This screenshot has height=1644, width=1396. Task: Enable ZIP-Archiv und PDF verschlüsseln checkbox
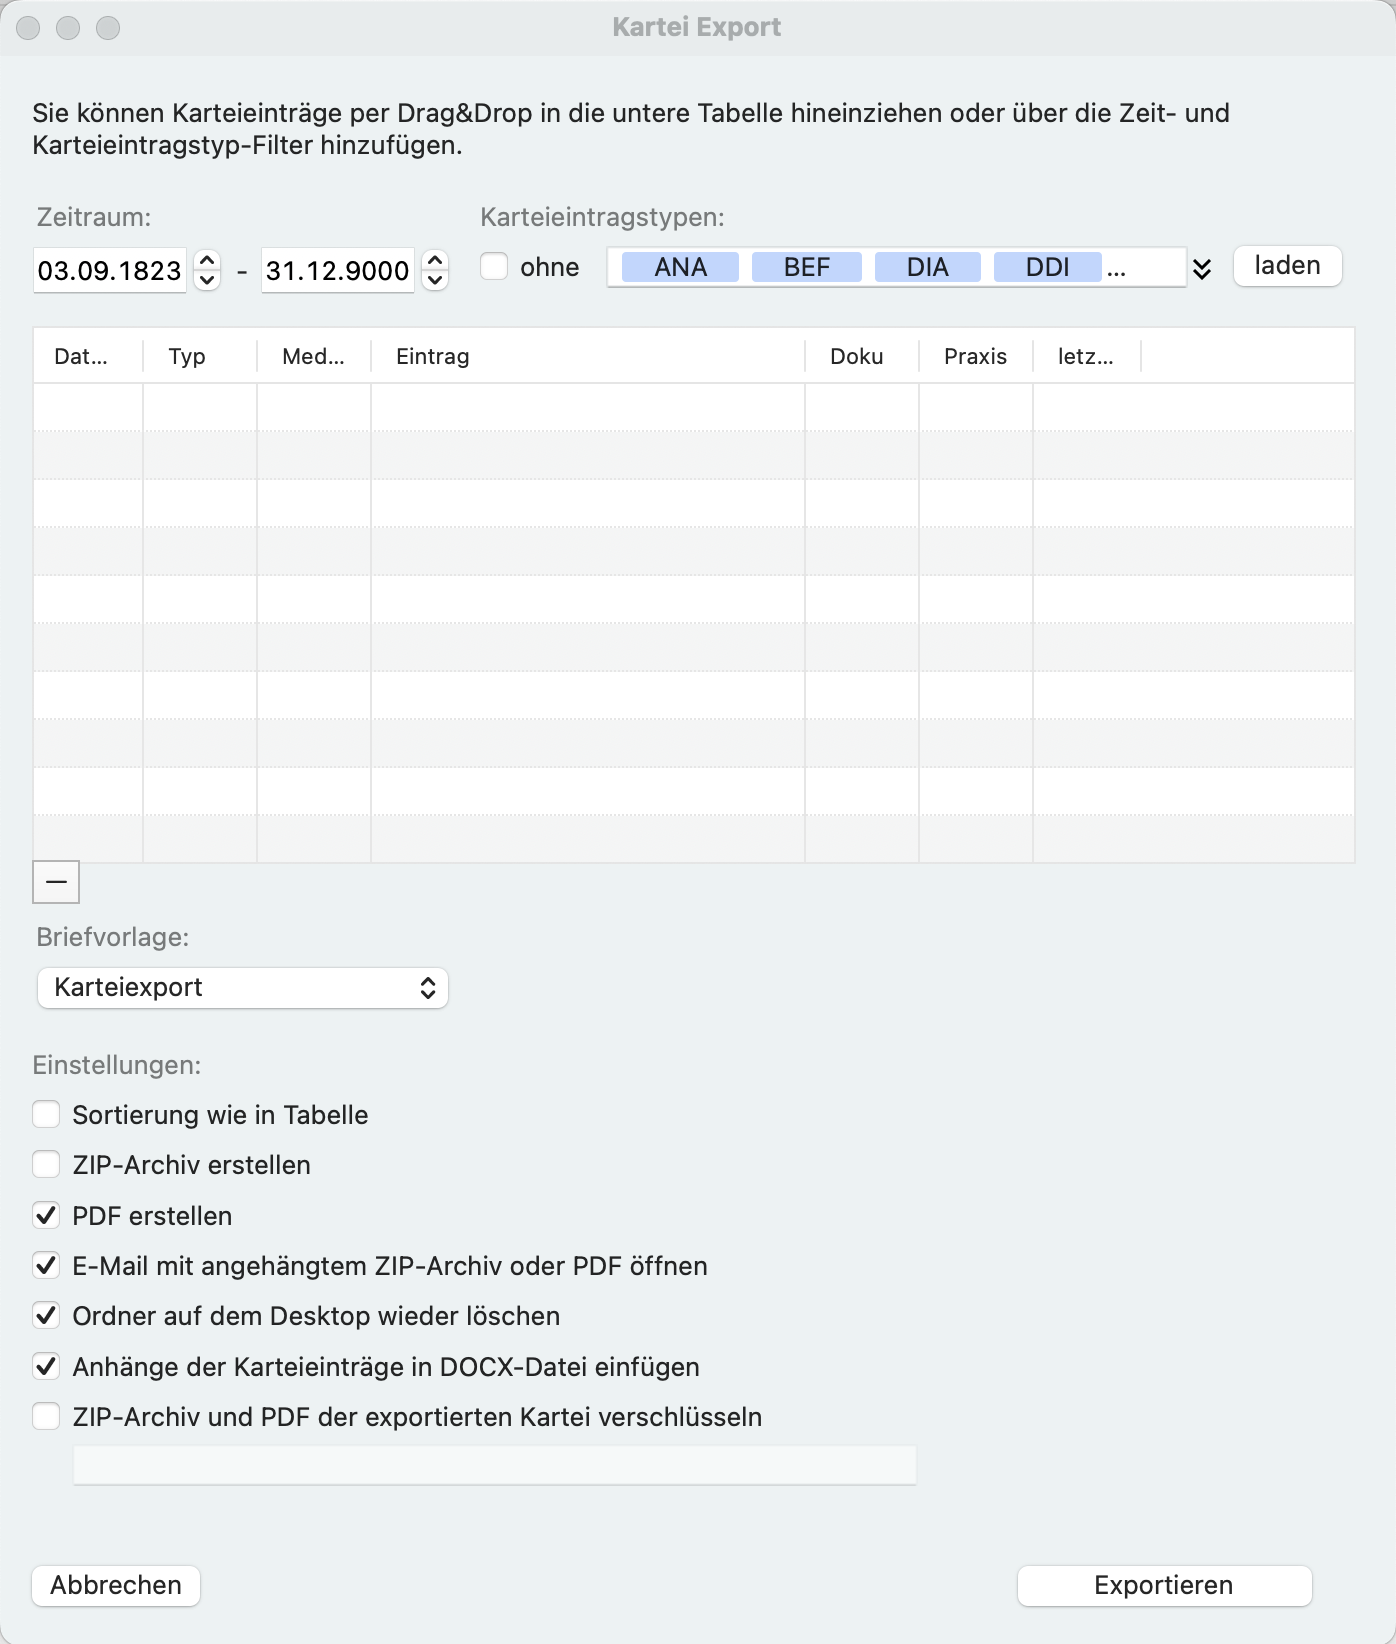tap(46, 1417)
